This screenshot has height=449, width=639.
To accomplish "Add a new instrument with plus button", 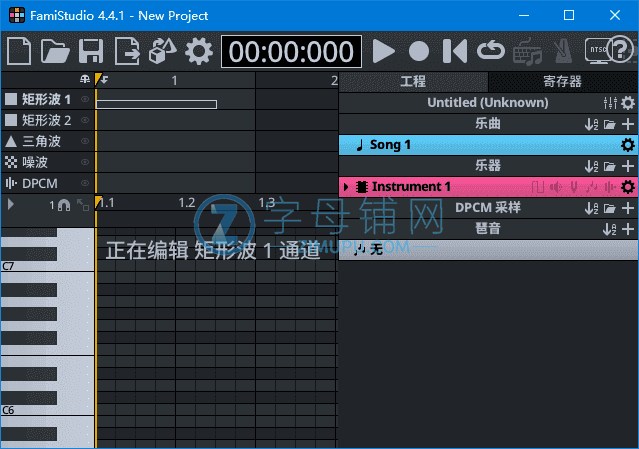I will (628, 166).
